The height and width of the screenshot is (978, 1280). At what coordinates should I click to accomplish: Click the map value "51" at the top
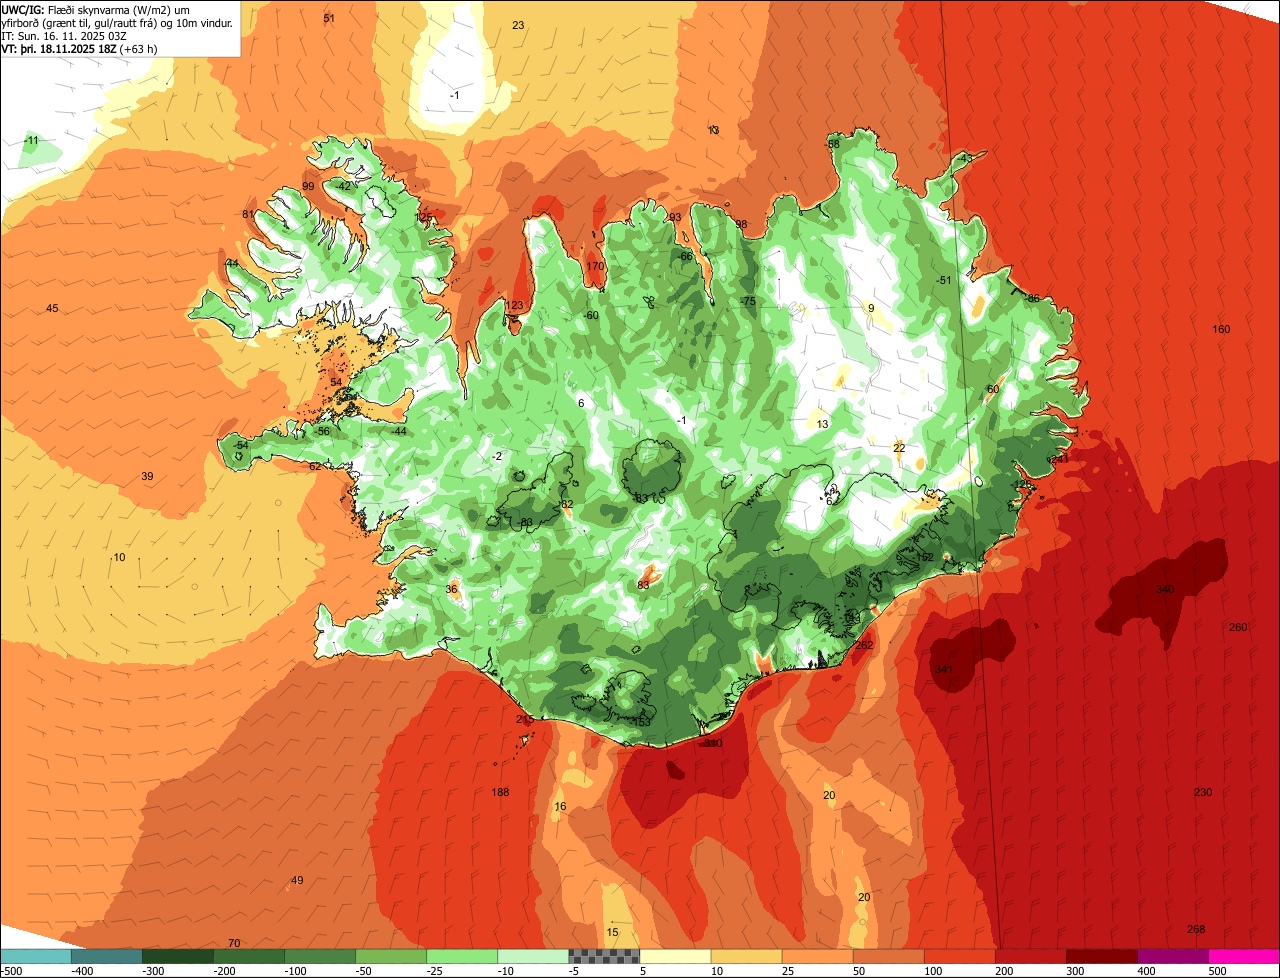pyautogui.click(x=329, y=18)
